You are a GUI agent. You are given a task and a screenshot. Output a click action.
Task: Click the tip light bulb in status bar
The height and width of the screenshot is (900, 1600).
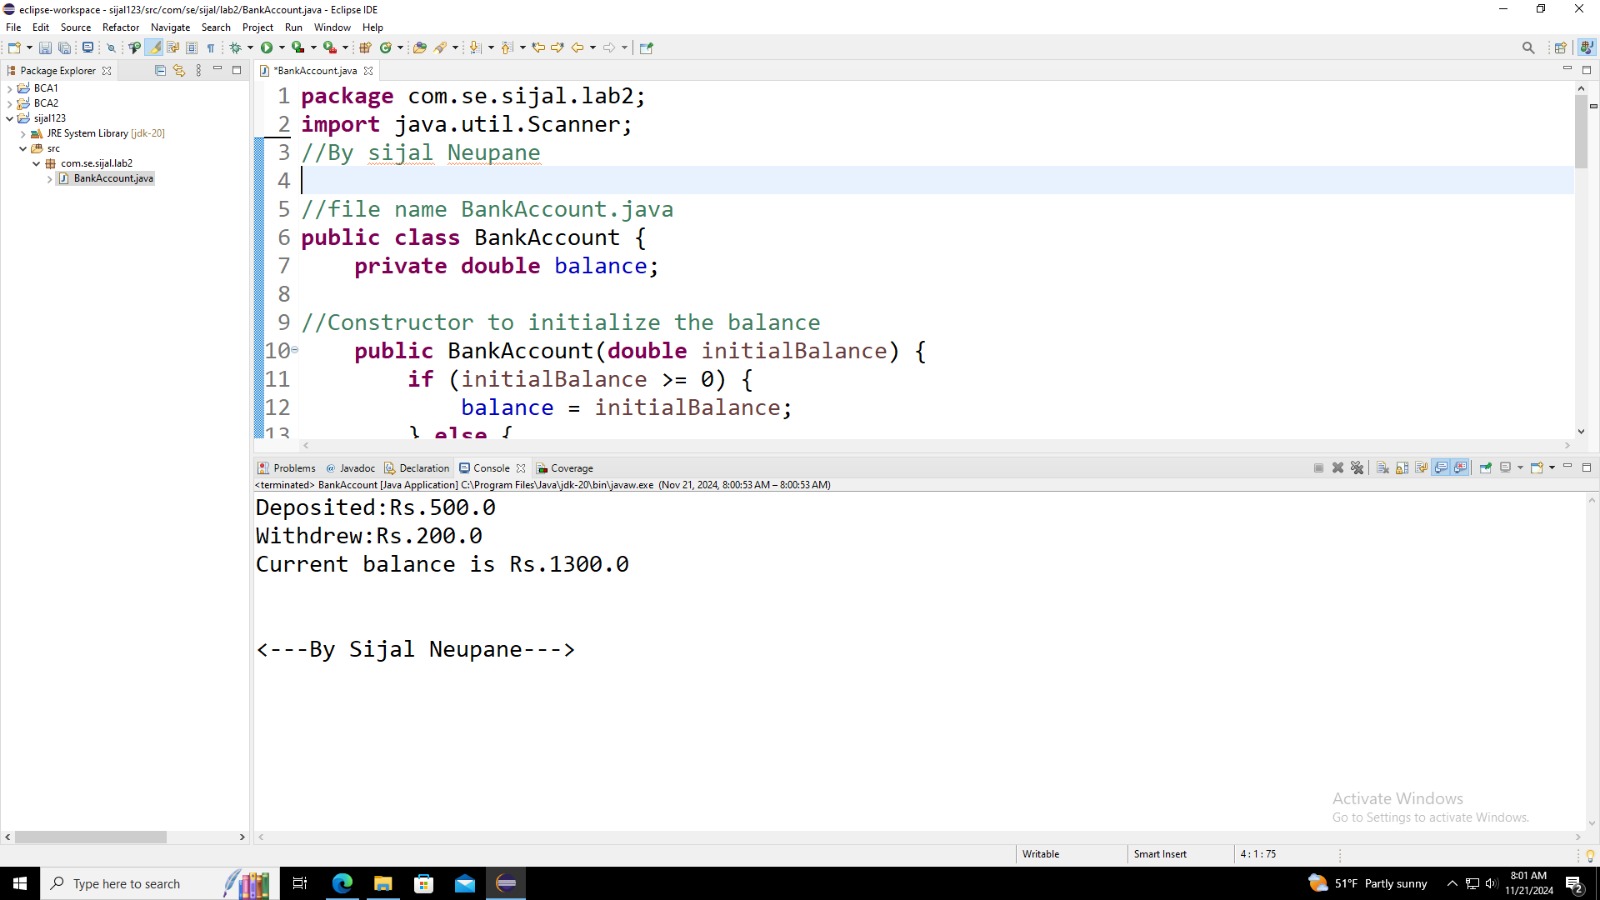tap(1590, 855)
